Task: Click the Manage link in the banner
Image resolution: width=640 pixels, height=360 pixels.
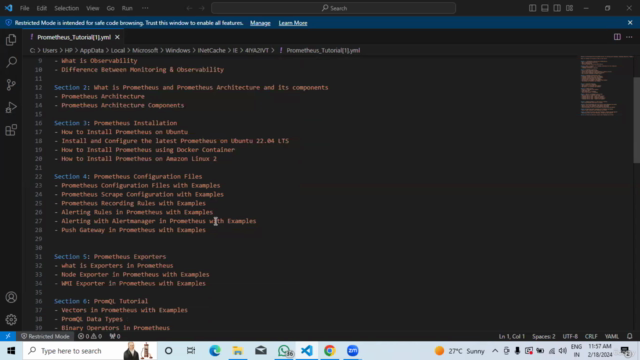Action: 260,23
